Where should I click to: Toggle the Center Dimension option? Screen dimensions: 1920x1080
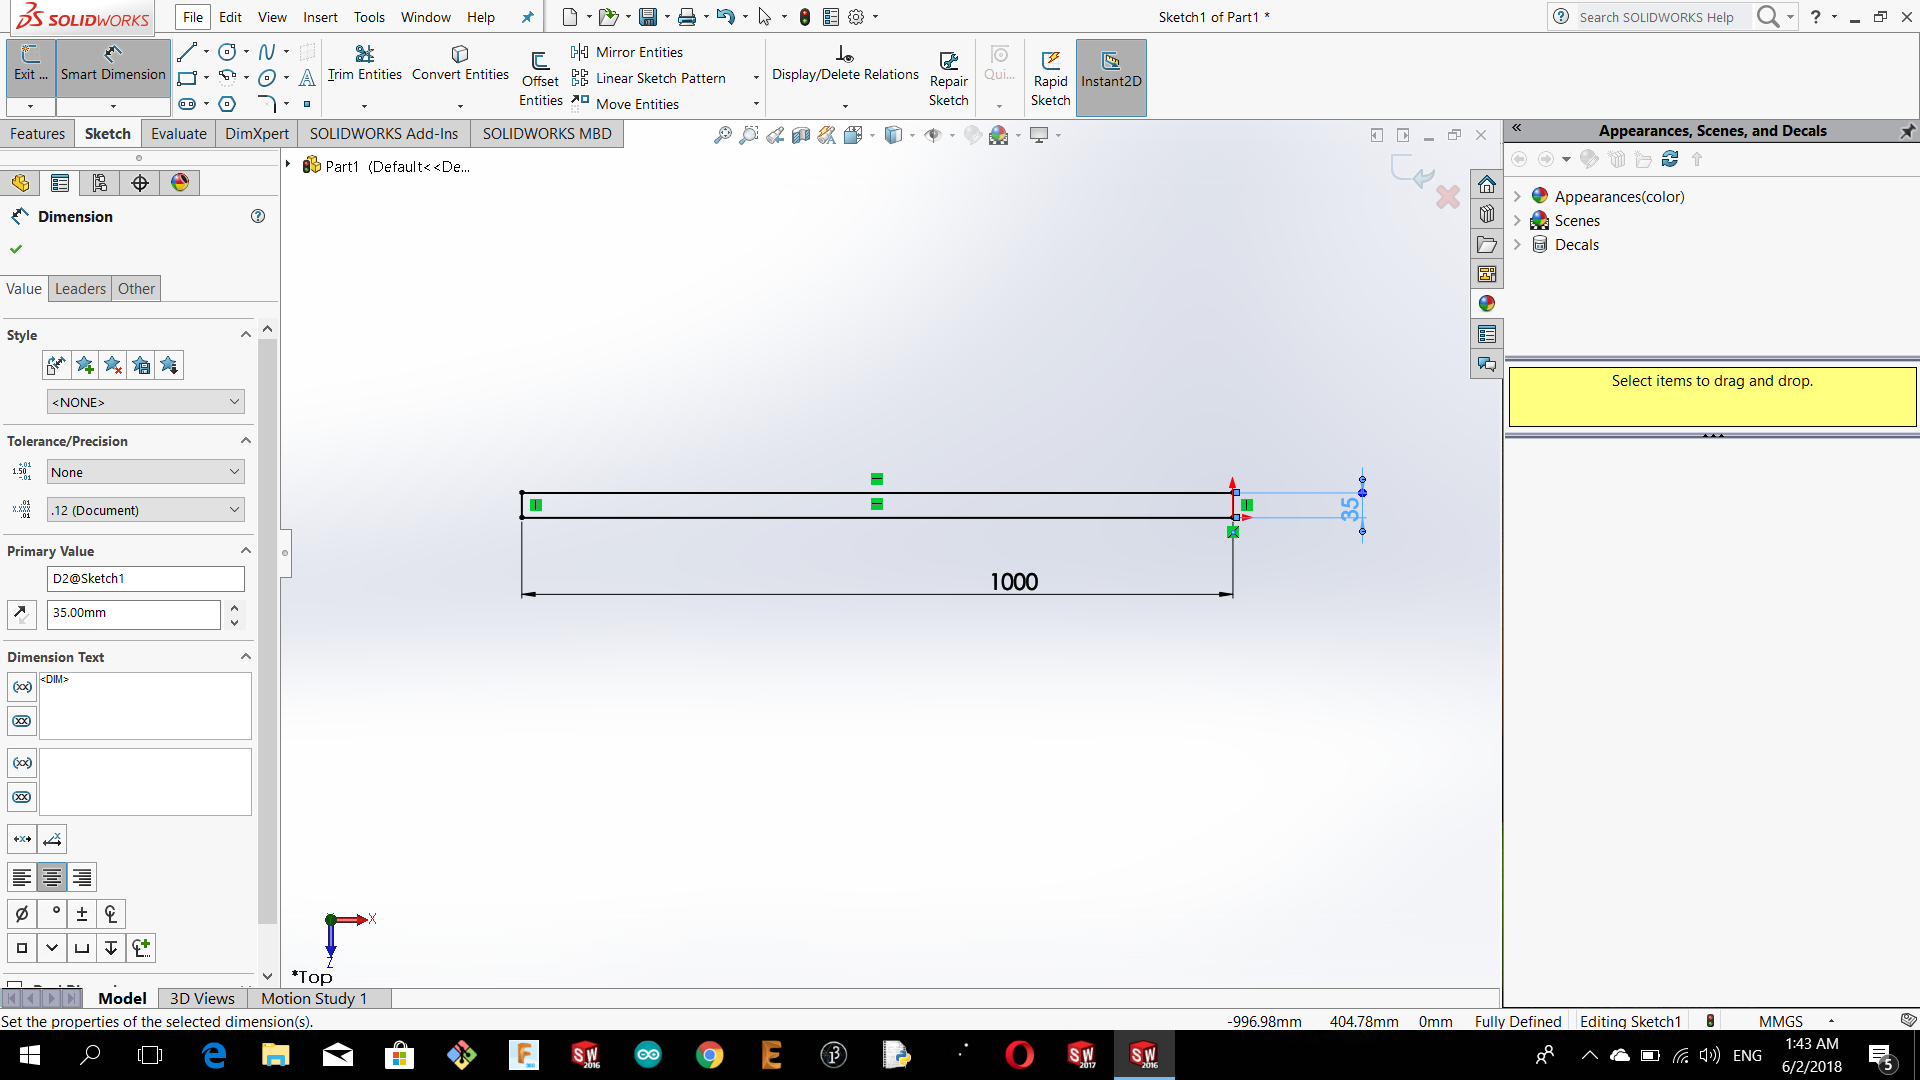click(x=22, y=839)
